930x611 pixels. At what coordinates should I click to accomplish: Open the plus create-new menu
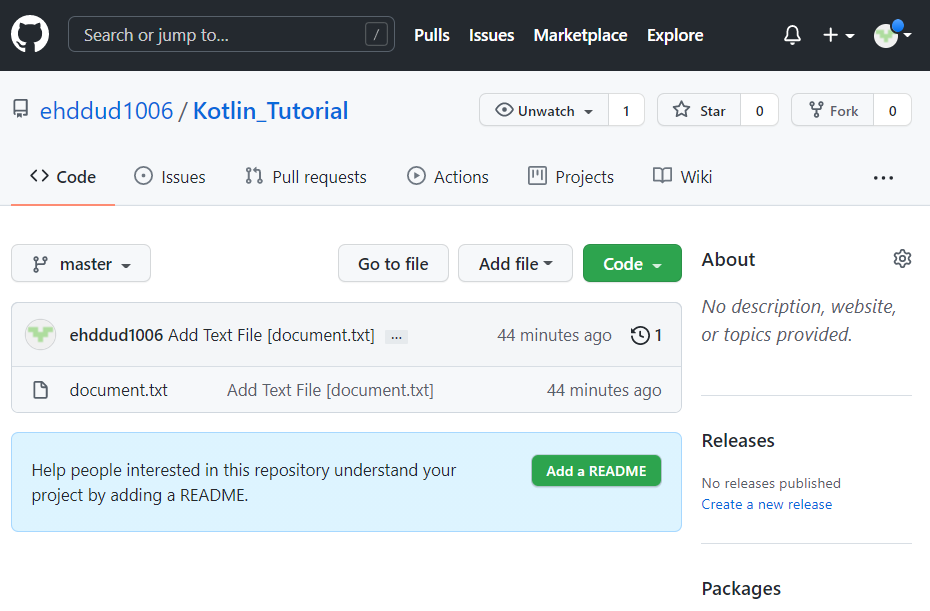click(x=838, y=35)
